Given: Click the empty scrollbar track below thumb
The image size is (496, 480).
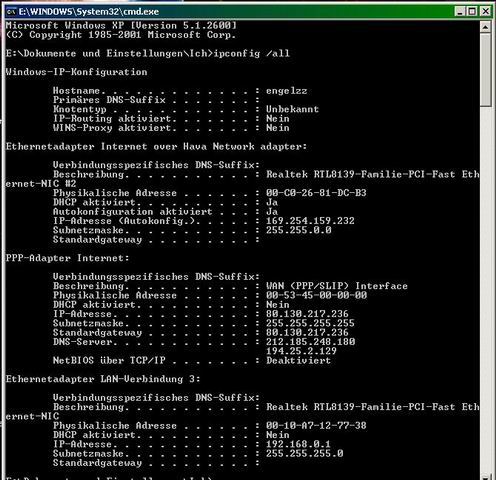Looking at the screenshot, I should 485,290.
